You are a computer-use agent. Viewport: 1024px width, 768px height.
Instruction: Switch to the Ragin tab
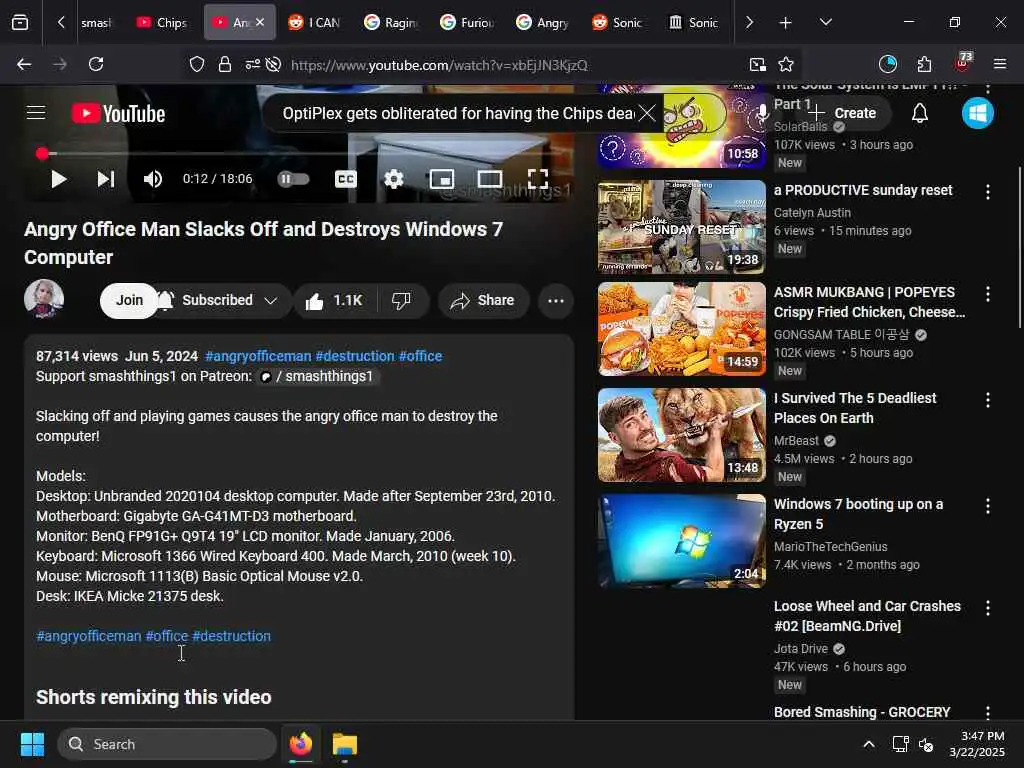[x=391, y=23]
